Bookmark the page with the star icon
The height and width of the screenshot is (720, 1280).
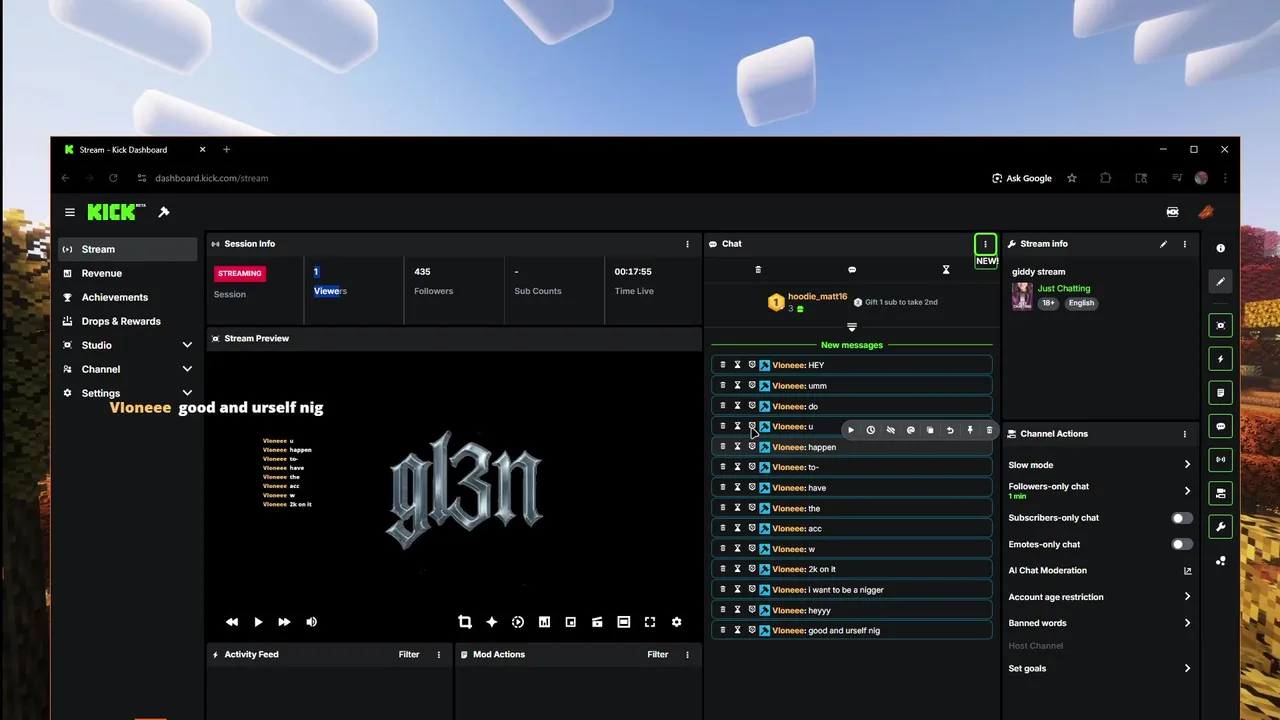1072,178
